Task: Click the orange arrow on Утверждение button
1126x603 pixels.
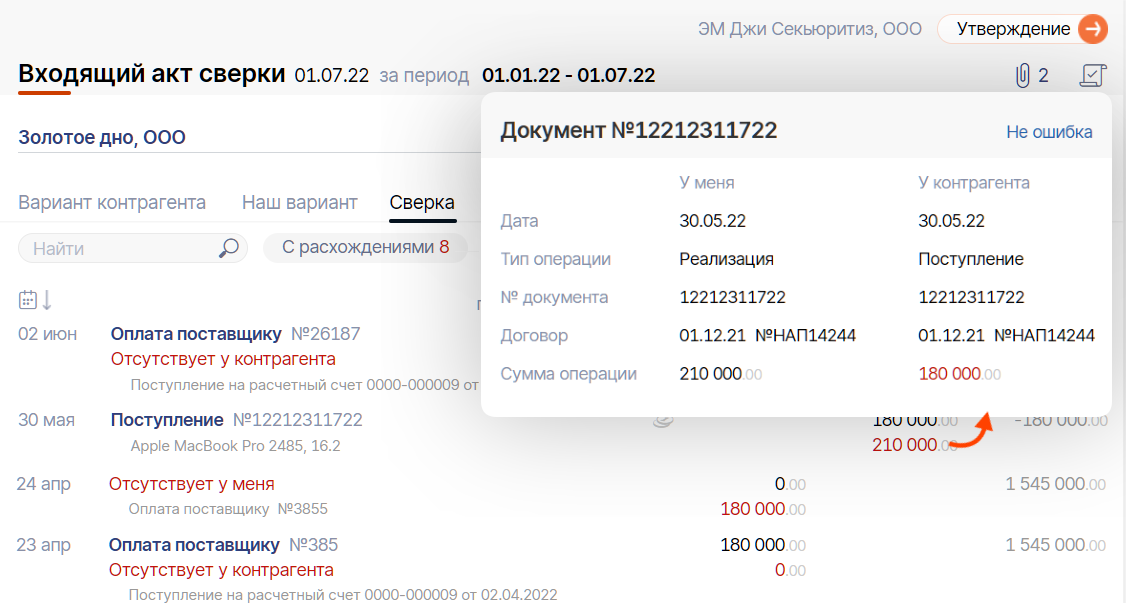Action: click(x=1093, y=29)
